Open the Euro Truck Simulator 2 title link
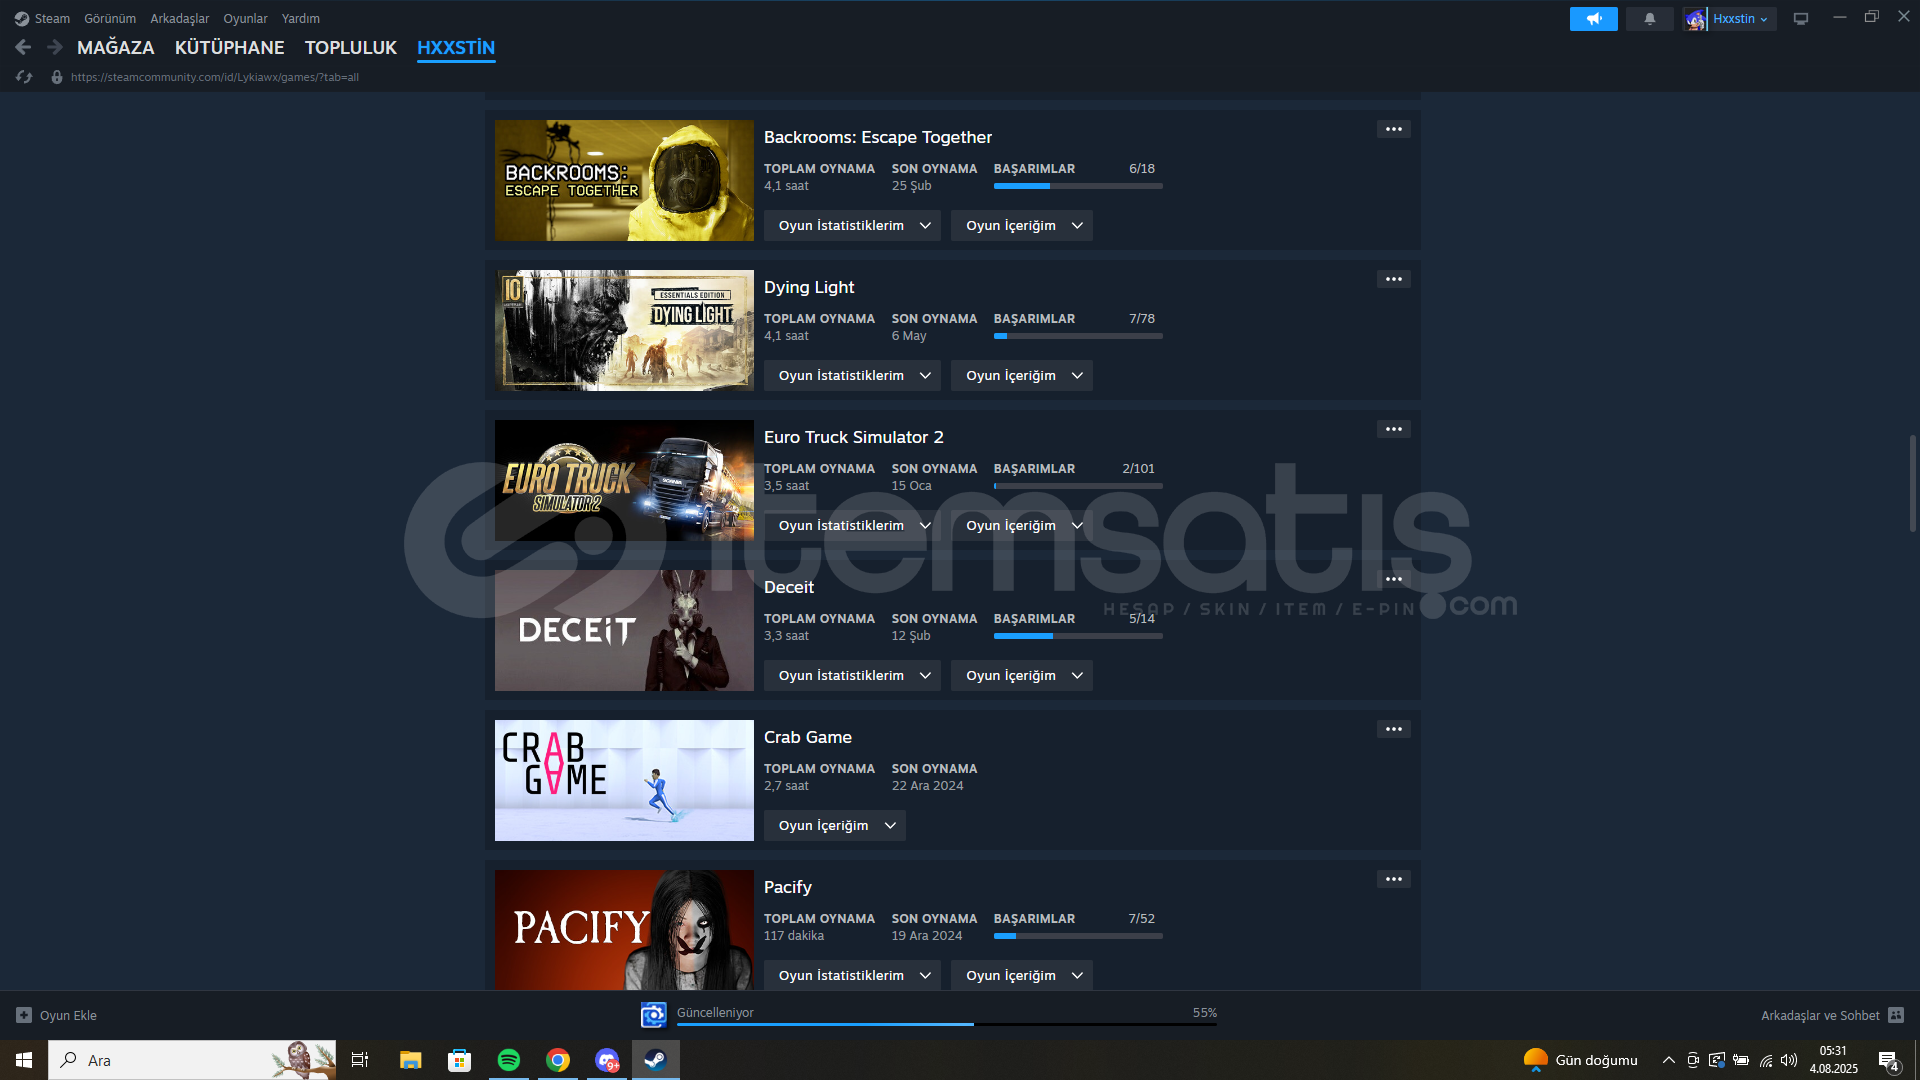The image size is (1920, 1080). [854, 437]
